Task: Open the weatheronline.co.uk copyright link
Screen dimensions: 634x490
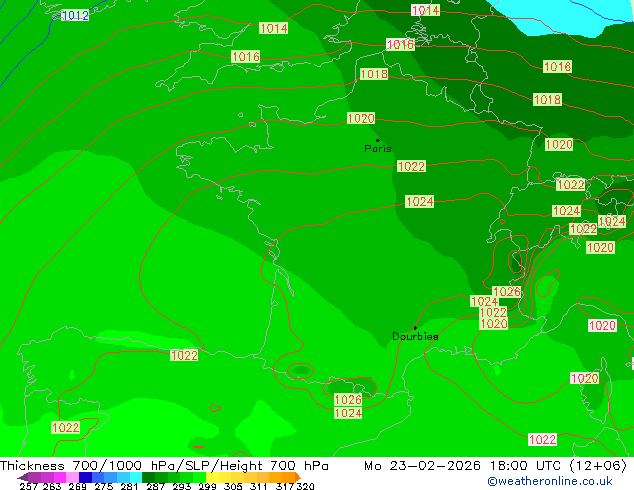Action: coord(550,481)
